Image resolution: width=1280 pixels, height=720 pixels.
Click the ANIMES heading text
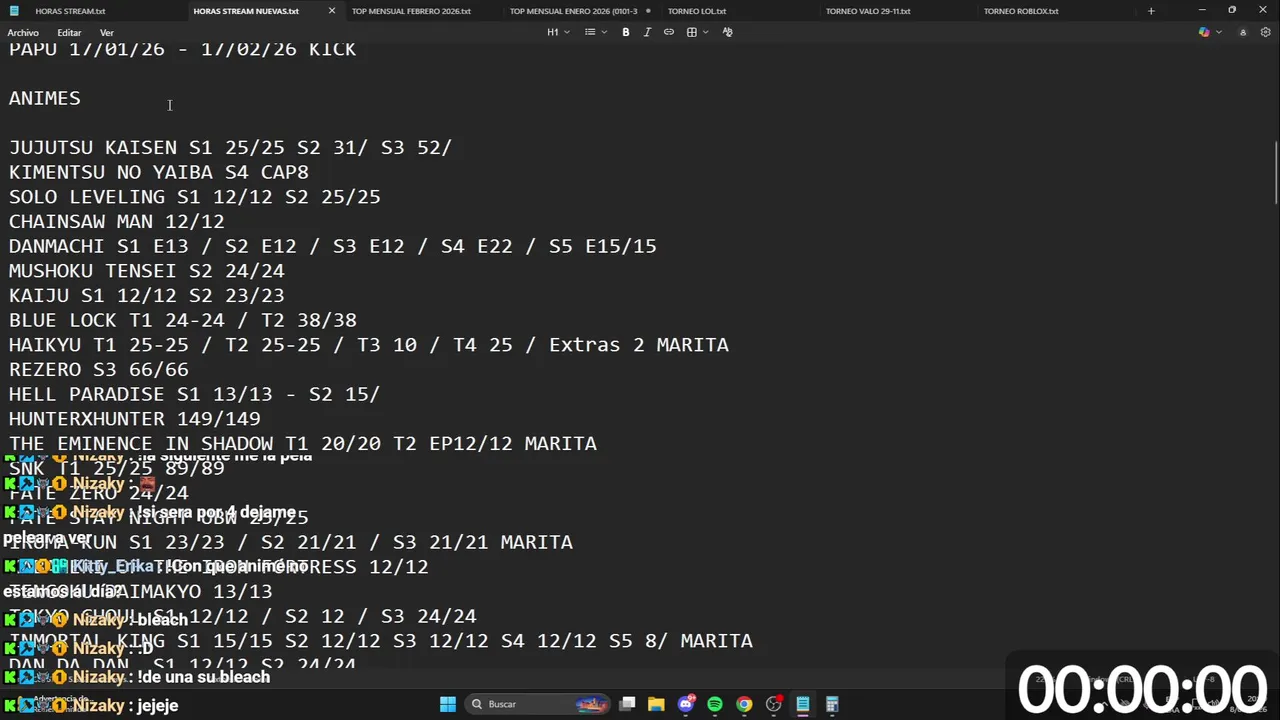pyautogui.click(x=45, y=98)
